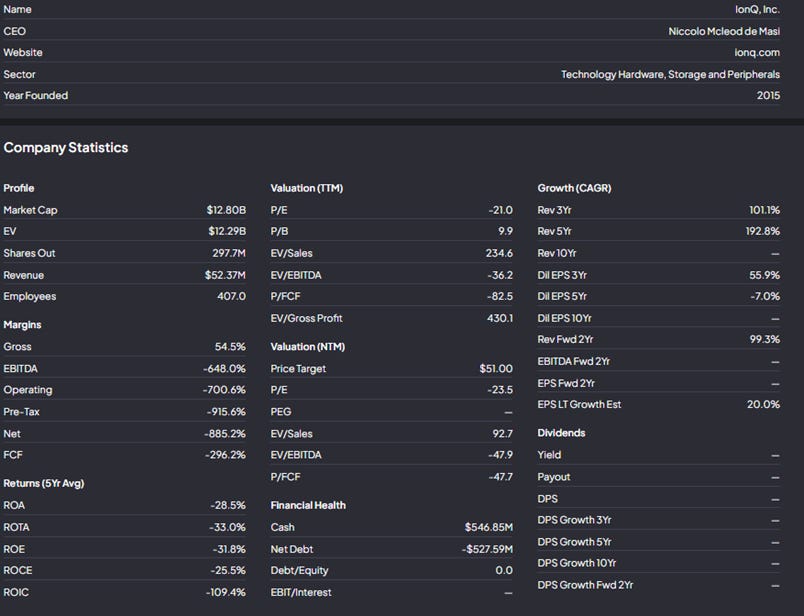Select the Rev 5Yr value 192.8%

[x=762, y=231]
